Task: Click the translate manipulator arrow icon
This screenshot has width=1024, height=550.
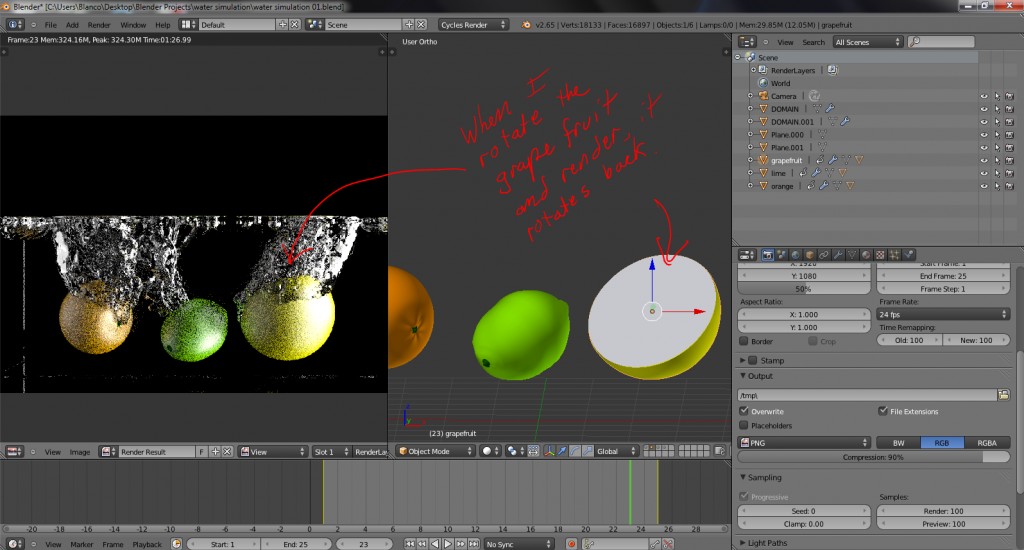Action: point(562,451)
